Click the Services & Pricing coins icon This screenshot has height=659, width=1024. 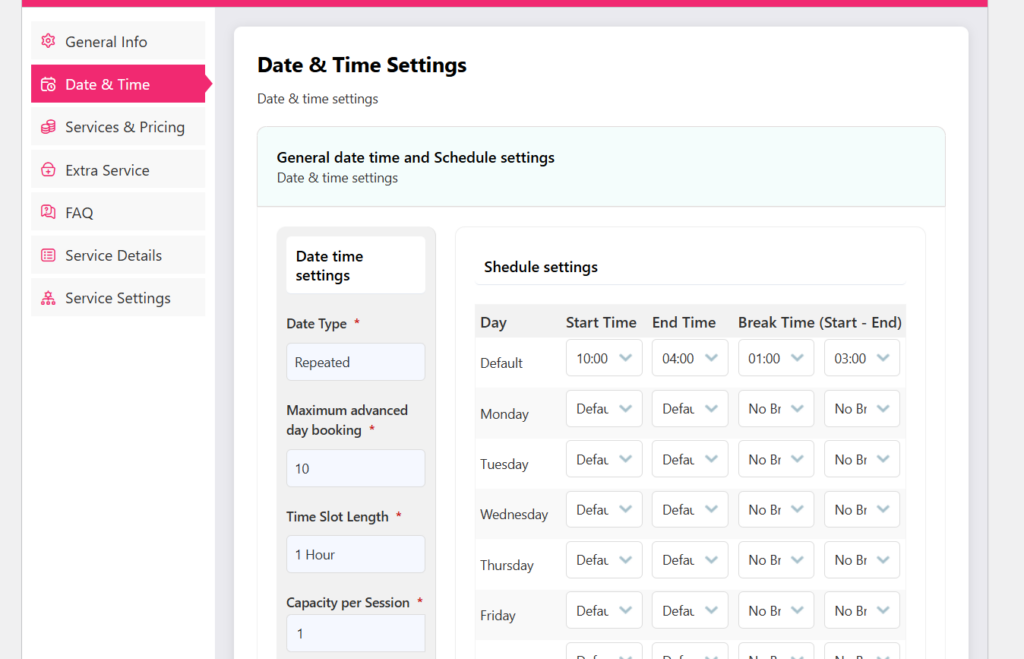[x=48, y=127]
